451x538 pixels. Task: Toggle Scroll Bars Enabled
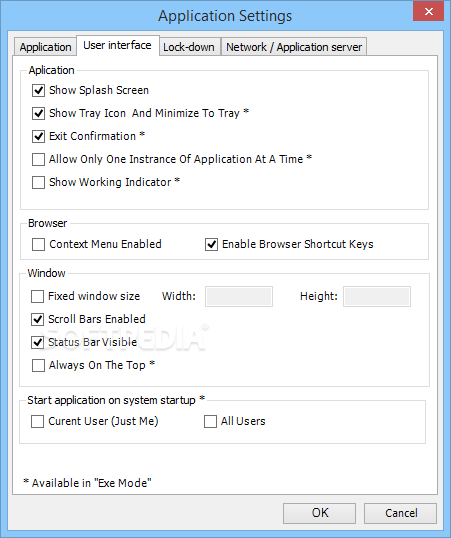coord(37,319)
